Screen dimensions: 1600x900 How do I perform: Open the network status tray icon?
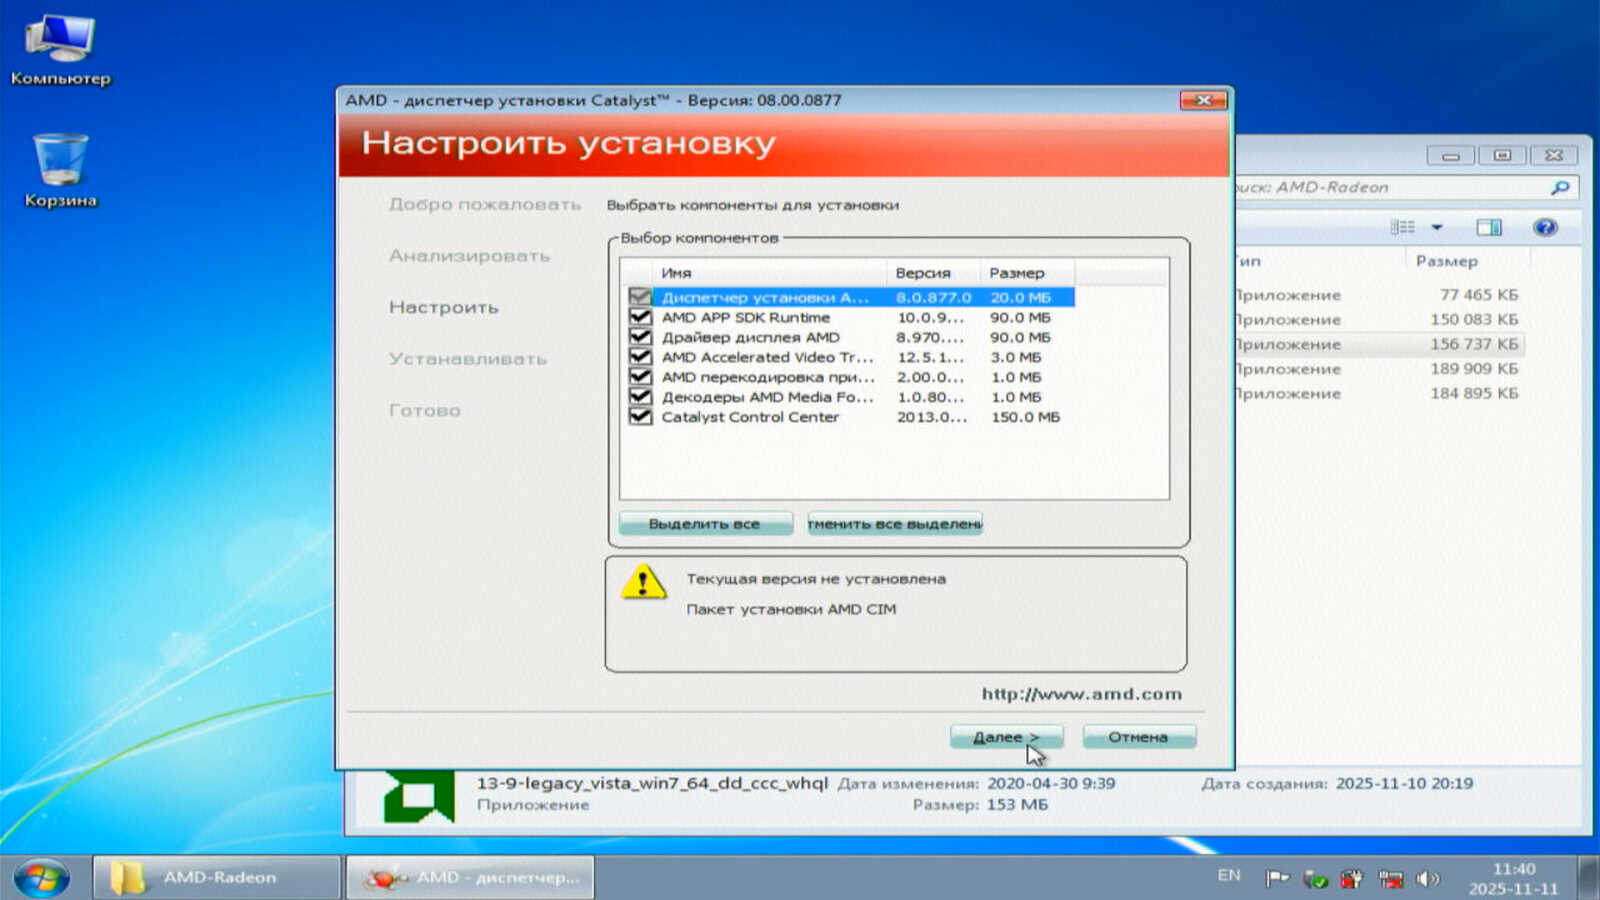pyautogui.click(x=1390, y=878)
